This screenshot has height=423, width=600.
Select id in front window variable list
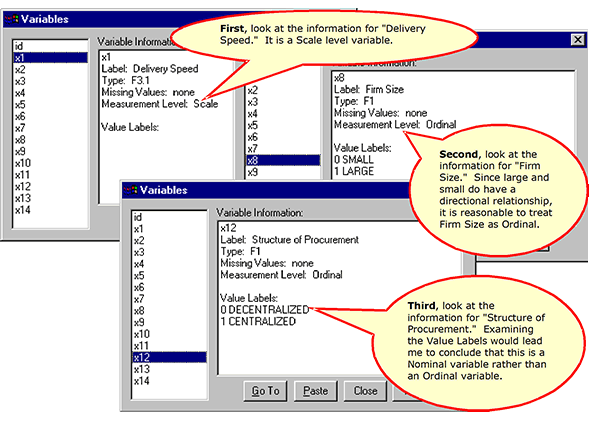pos(169,217)
